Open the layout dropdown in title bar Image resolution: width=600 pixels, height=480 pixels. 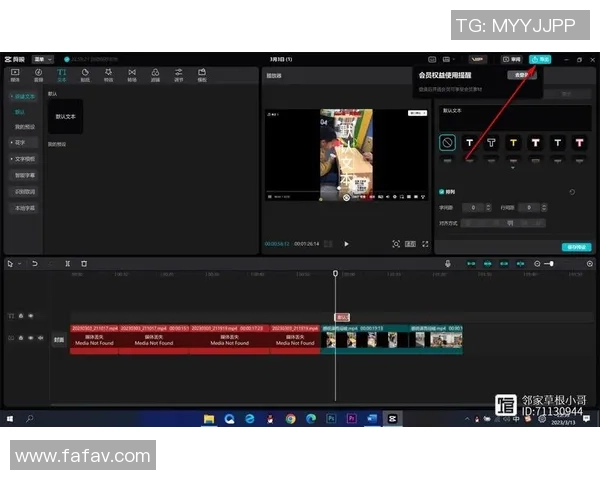point(448,59)
